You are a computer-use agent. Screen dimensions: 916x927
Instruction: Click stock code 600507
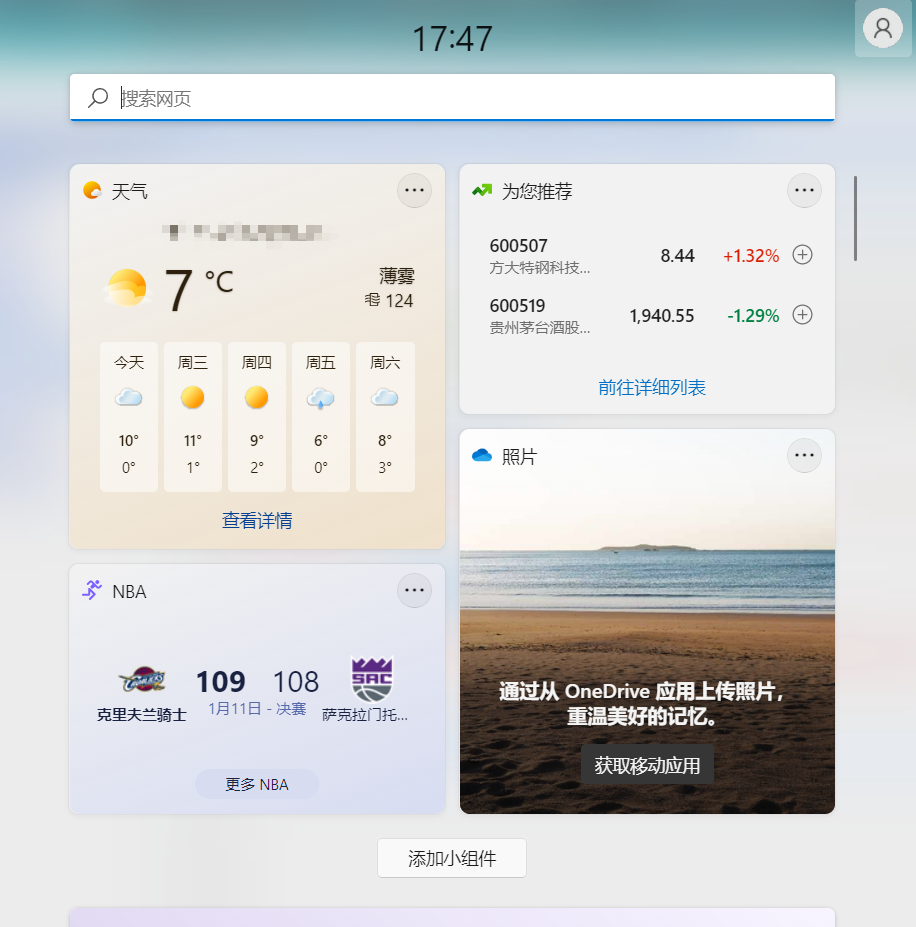pyautogui.click(x=519, y=245)
